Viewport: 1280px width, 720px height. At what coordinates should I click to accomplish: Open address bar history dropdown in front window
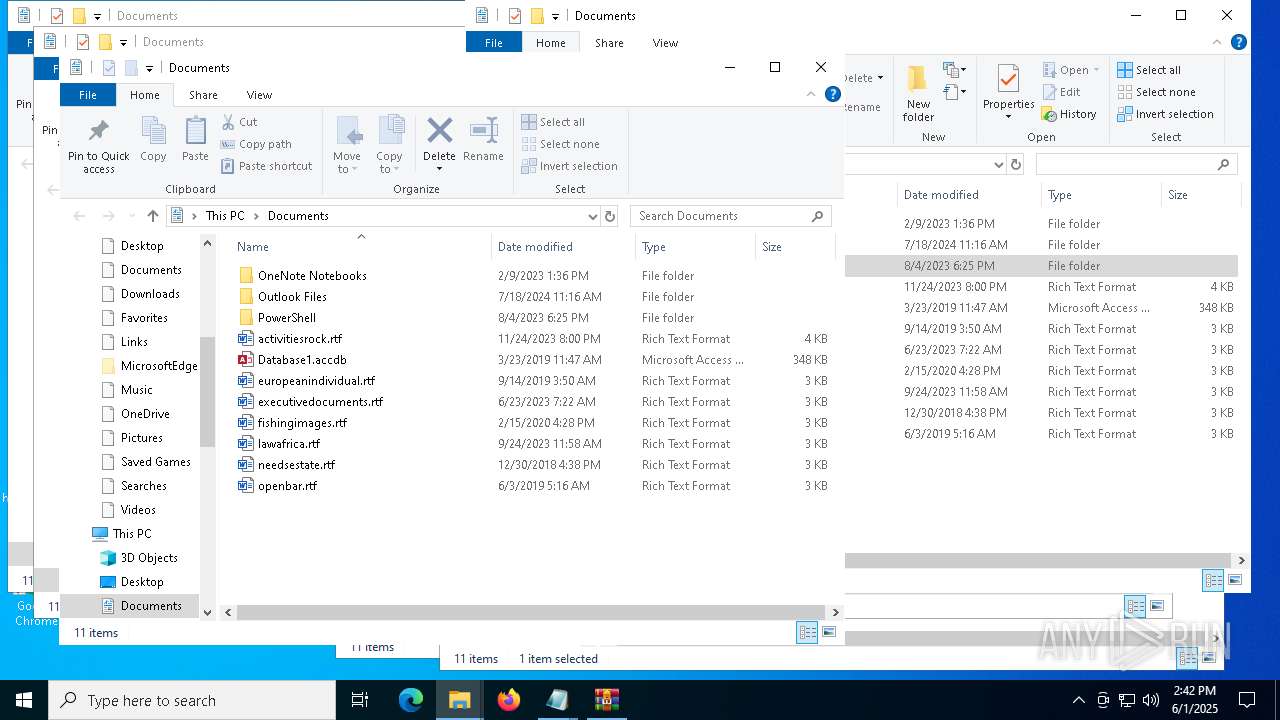coord(593,216)
